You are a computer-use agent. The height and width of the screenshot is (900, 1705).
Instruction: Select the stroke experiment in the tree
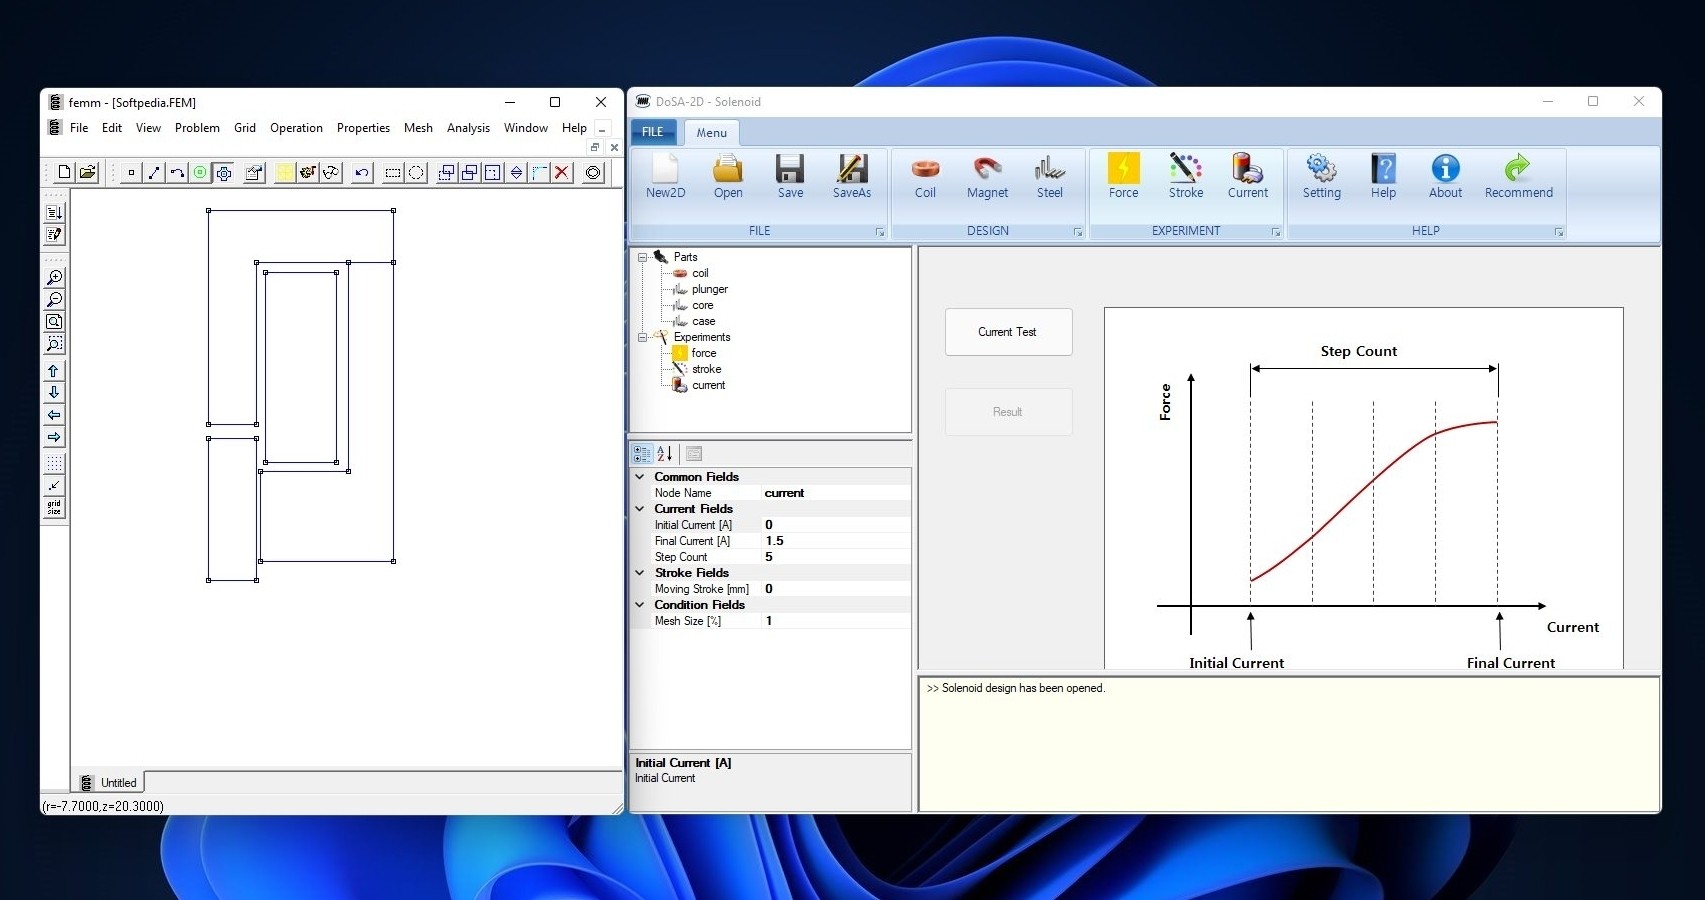tap(706, 369)
